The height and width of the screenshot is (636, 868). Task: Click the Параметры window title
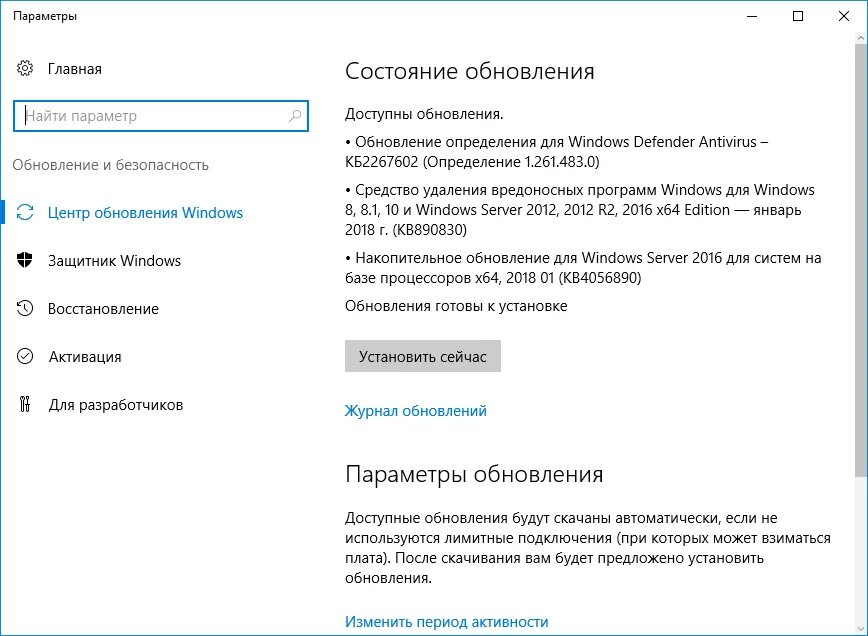(x=45, y=16)
